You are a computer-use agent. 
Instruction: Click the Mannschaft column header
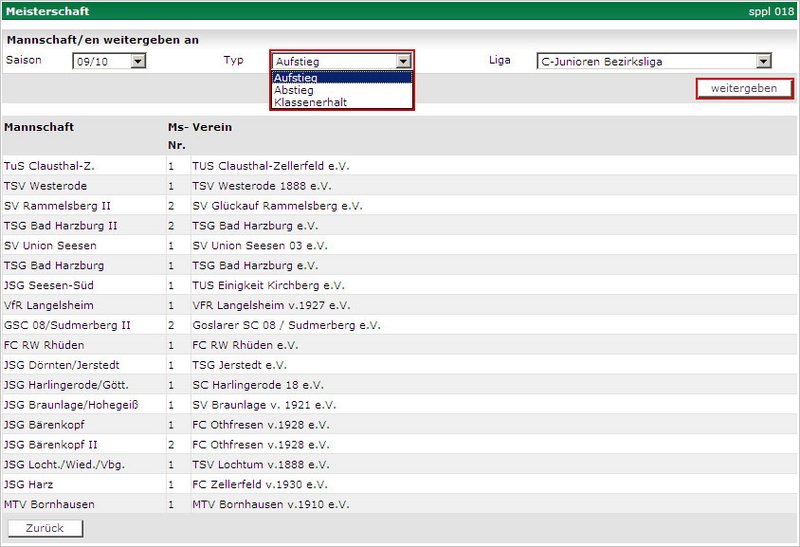[x=39, y=128]
